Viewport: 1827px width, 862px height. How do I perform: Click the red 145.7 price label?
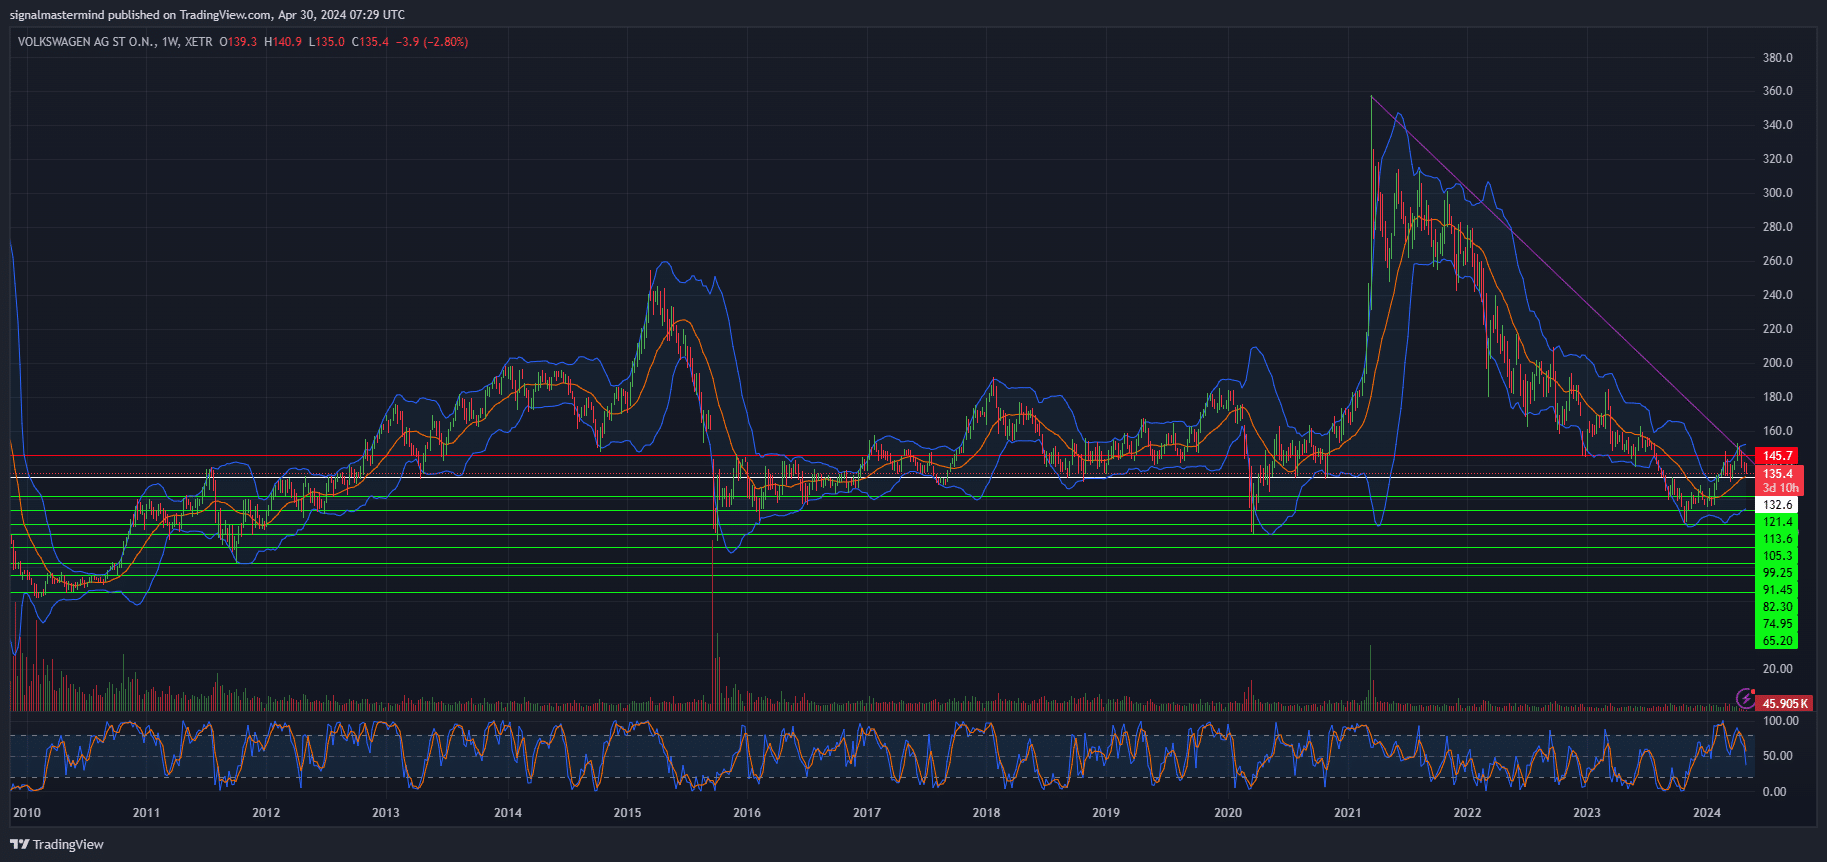tap(1777, 455)
